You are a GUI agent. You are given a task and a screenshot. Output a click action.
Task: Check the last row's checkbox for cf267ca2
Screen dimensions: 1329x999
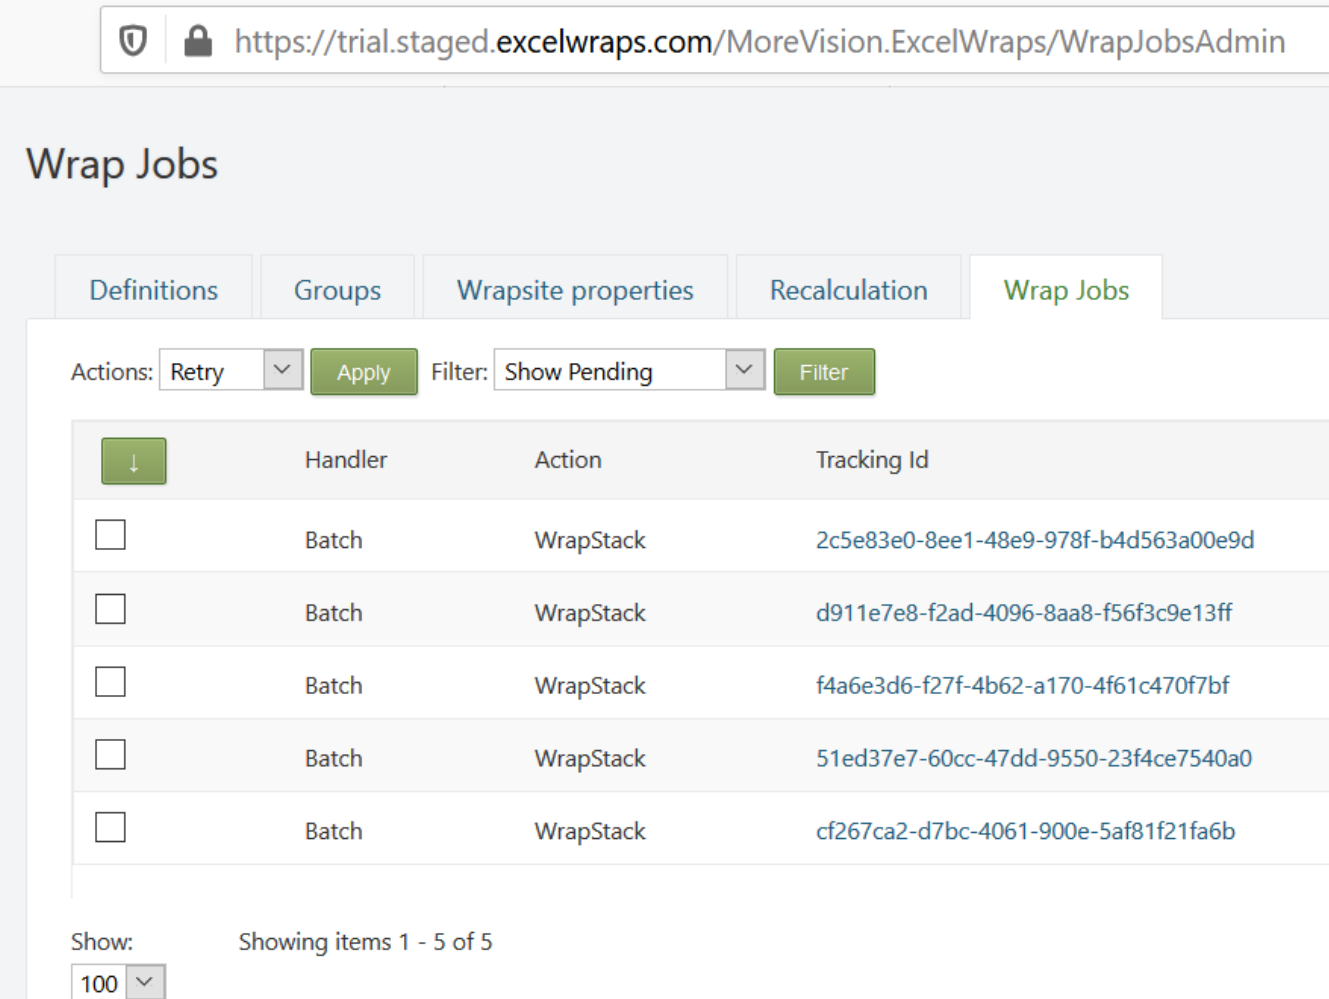click(110, 826)
